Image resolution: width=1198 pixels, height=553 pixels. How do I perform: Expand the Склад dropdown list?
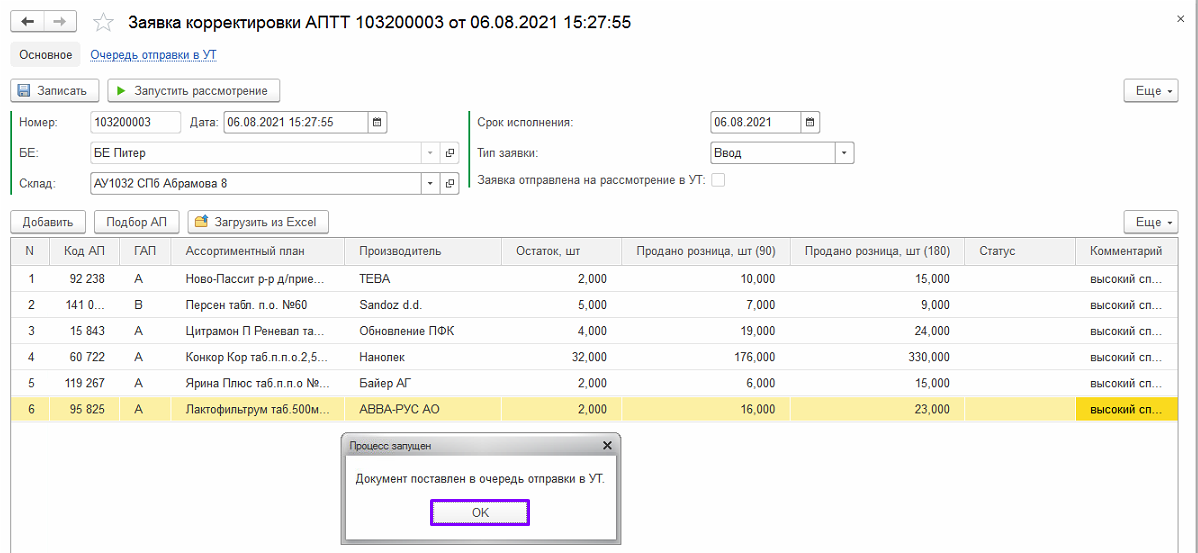(430, 184)
